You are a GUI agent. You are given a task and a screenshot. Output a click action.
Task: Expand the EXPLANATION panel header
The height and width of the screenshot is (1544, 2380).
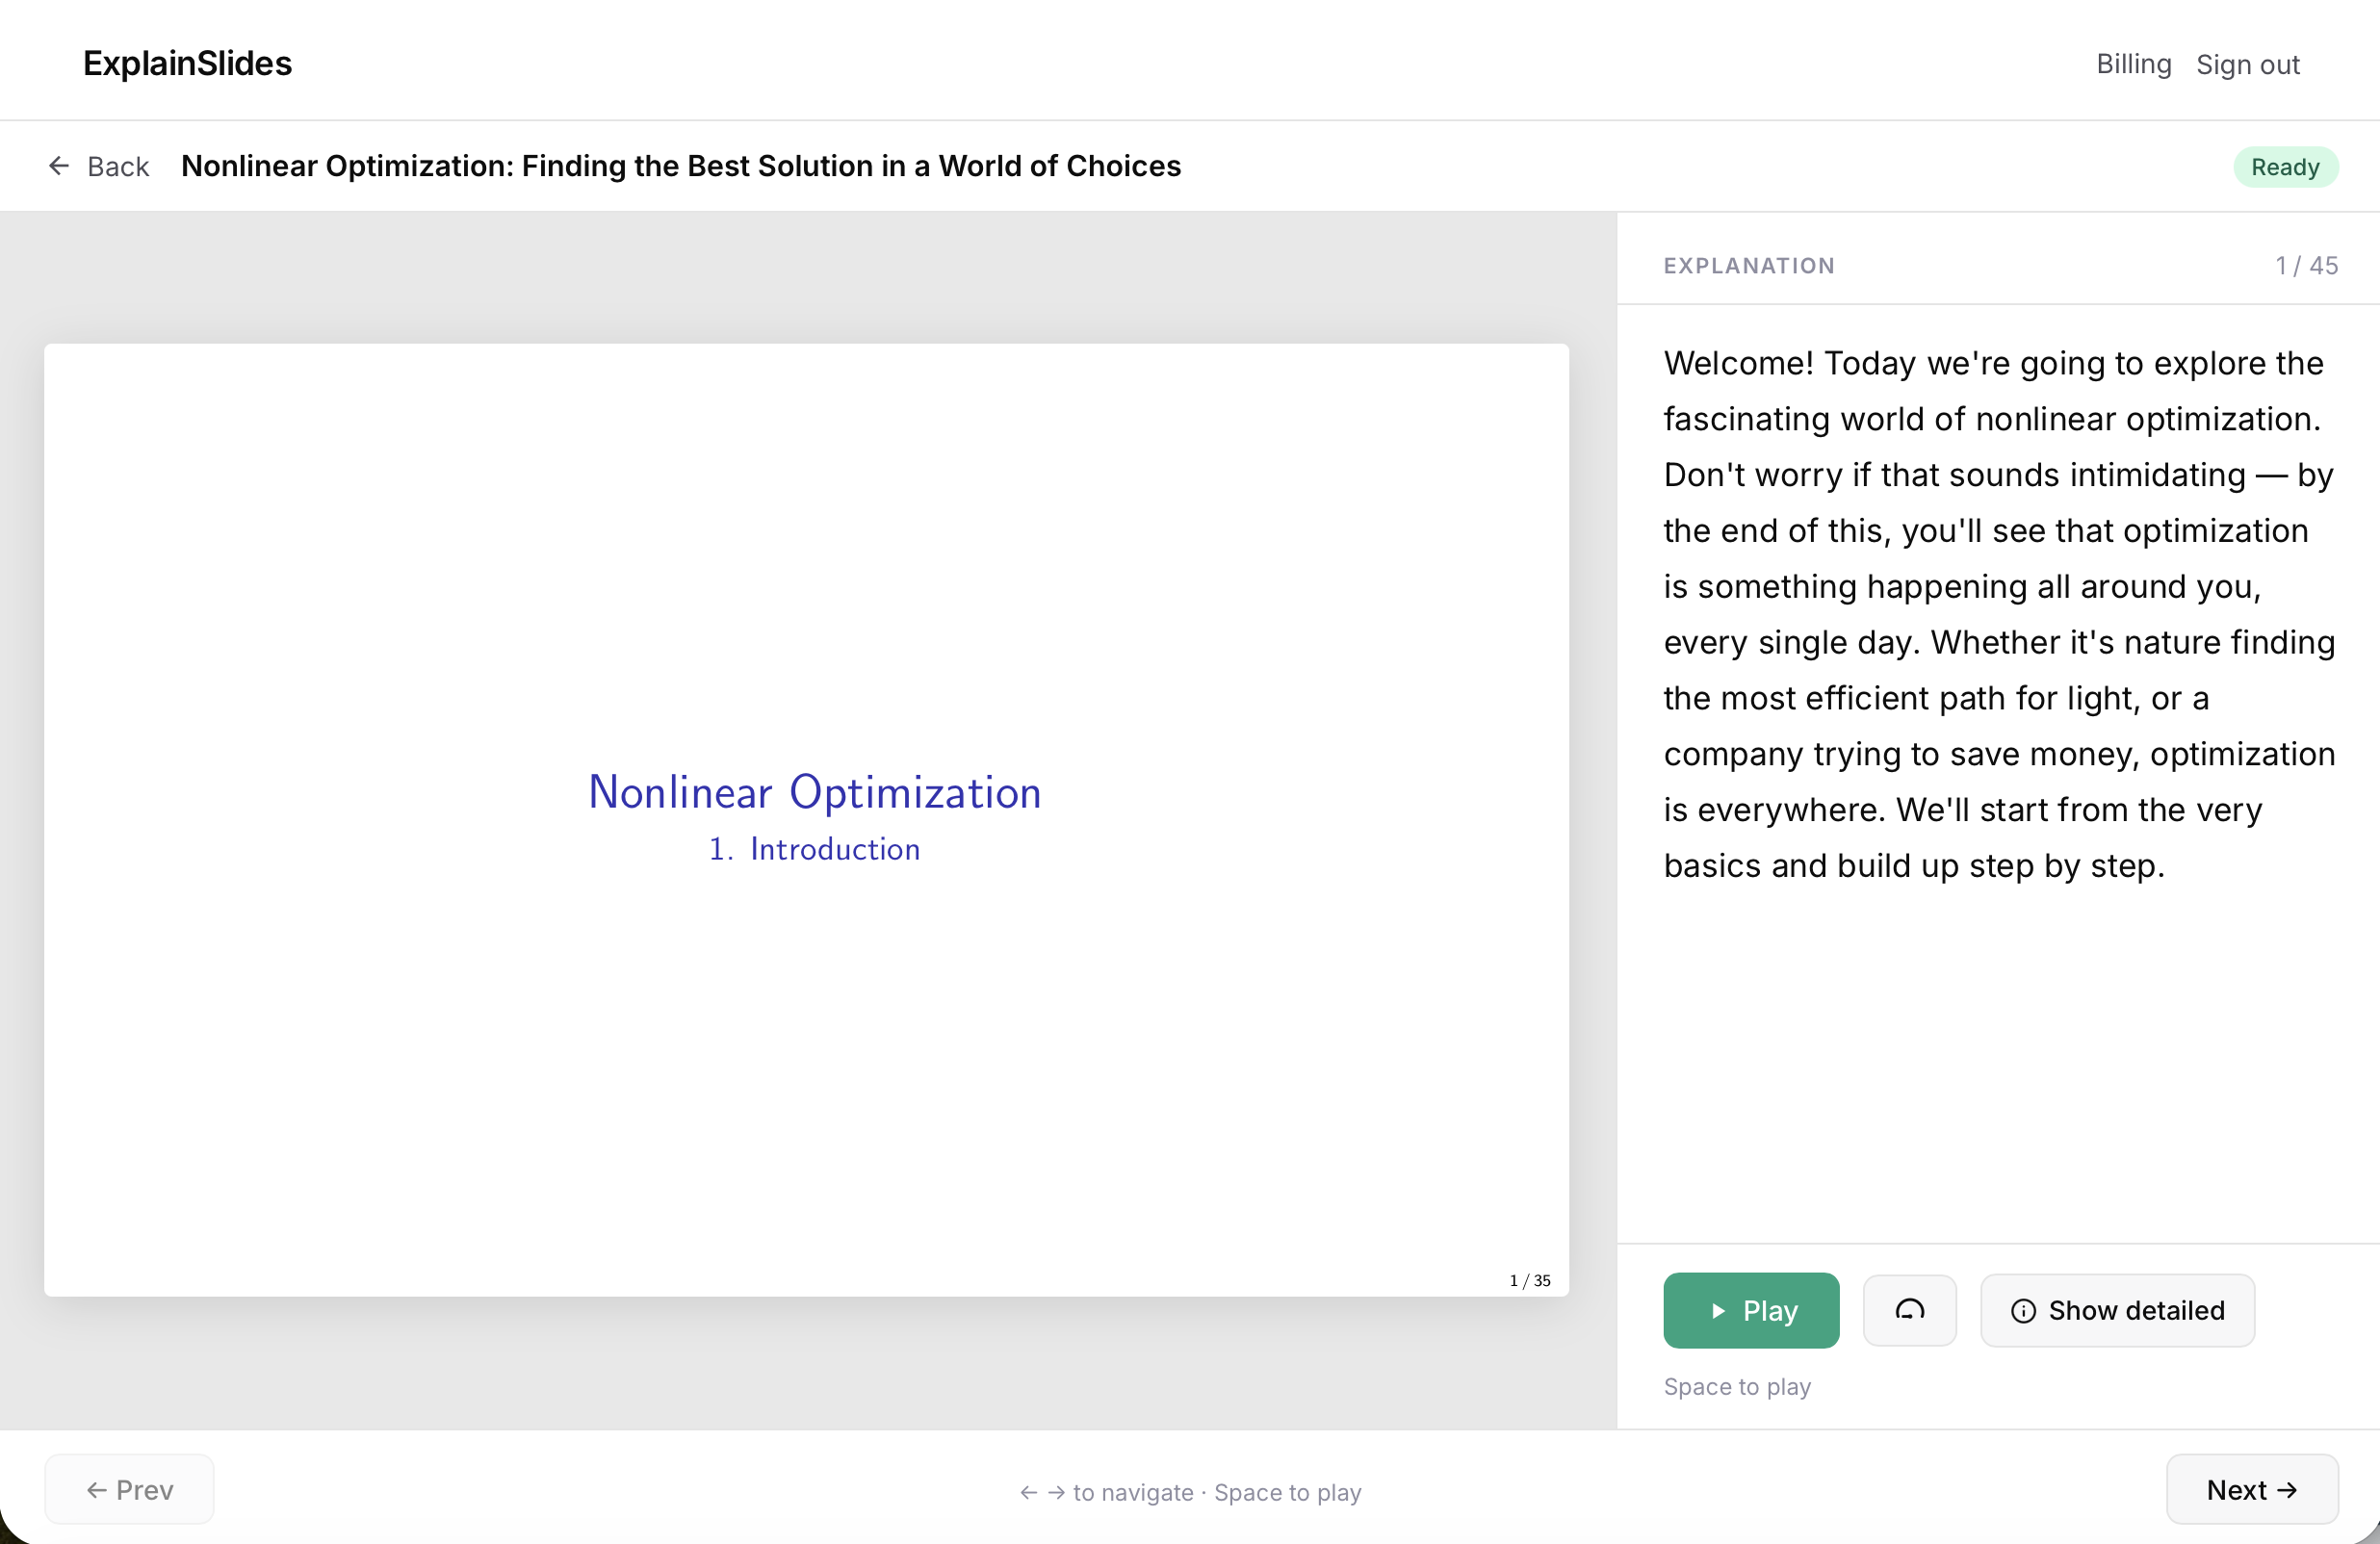1749,265
